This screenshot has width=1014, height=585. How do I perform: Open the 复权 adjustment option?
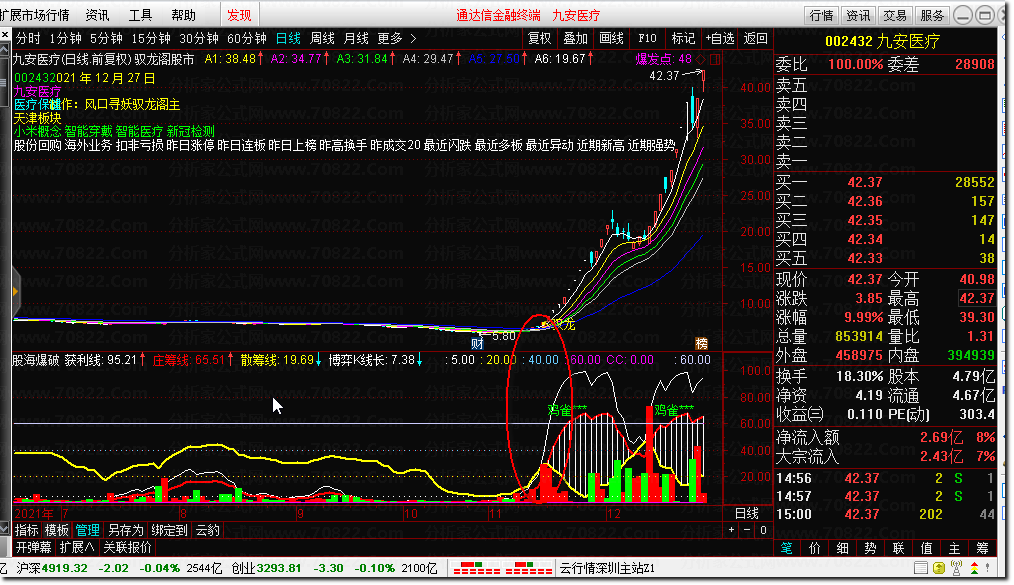point(540,39)
